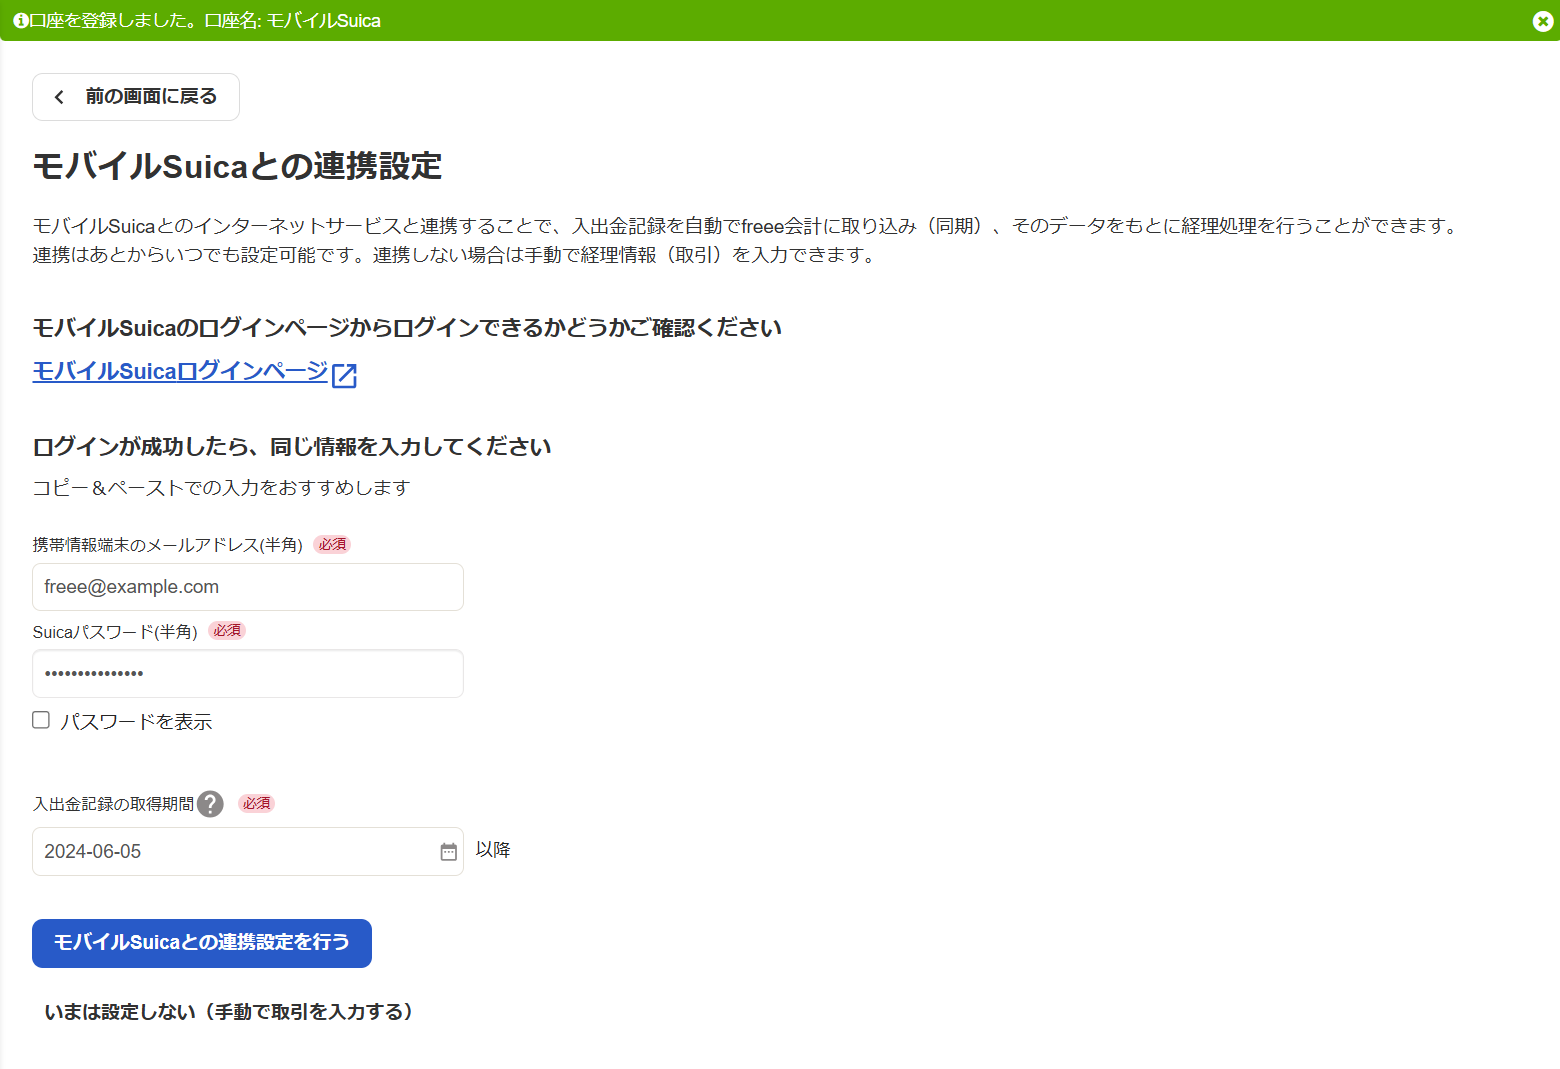
Task: Click the パスワードを表示 label text
Action: tap(136, 722)
